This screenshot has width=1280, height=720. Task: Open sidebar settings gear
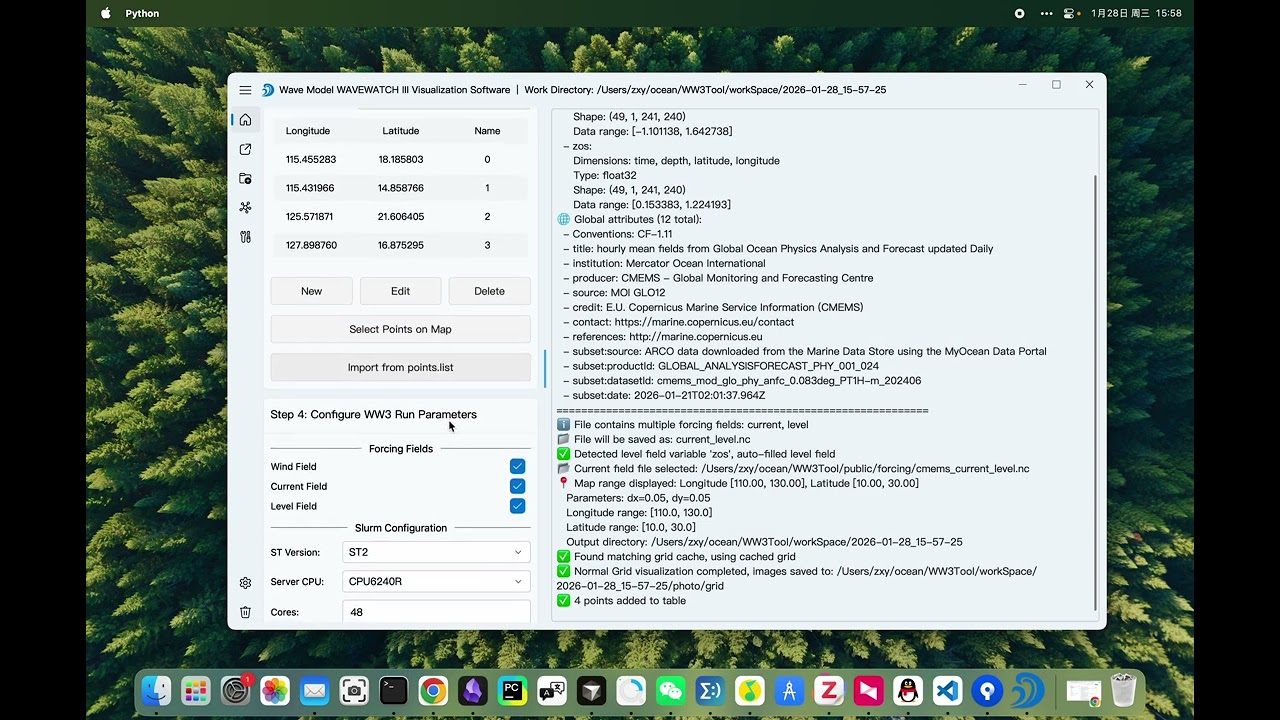(245, 583)
